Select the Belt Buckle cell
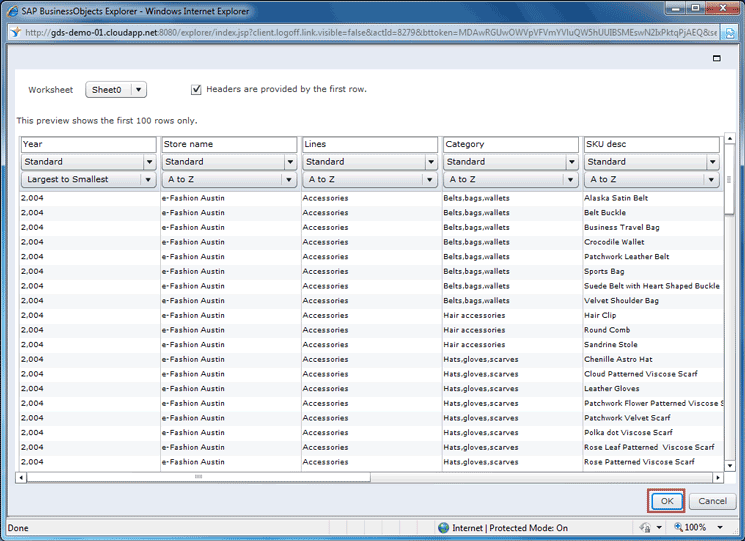The width and height of the screenshot is (745, 541). (605, 213)
